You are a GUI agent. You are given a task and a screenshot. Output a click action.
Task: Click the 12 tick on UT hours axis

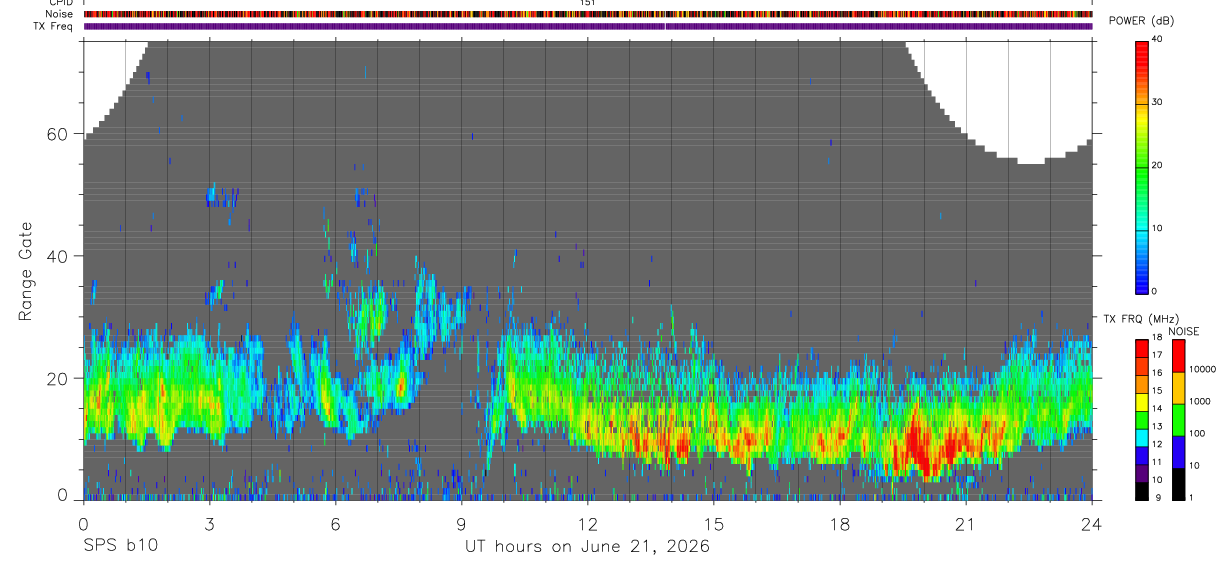coord(587,524)
